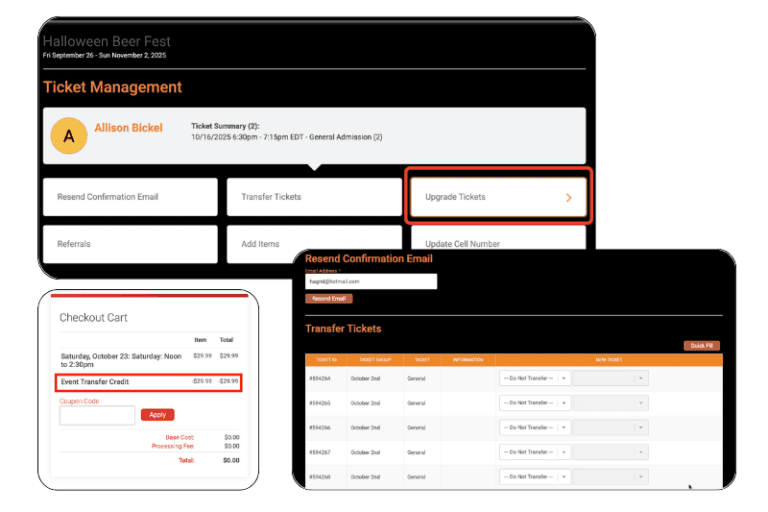Click the chevron arrow on Upgrade Tickets
The image size is (768, 512).
(569, 198)
